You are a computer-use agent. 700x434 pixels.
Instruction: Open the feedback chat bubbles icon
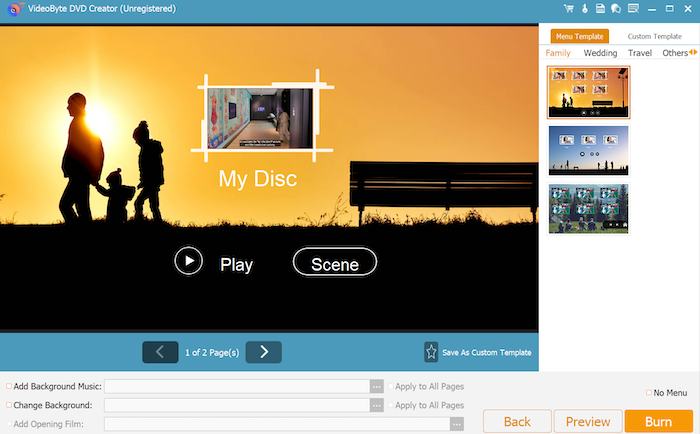point(616,8)
